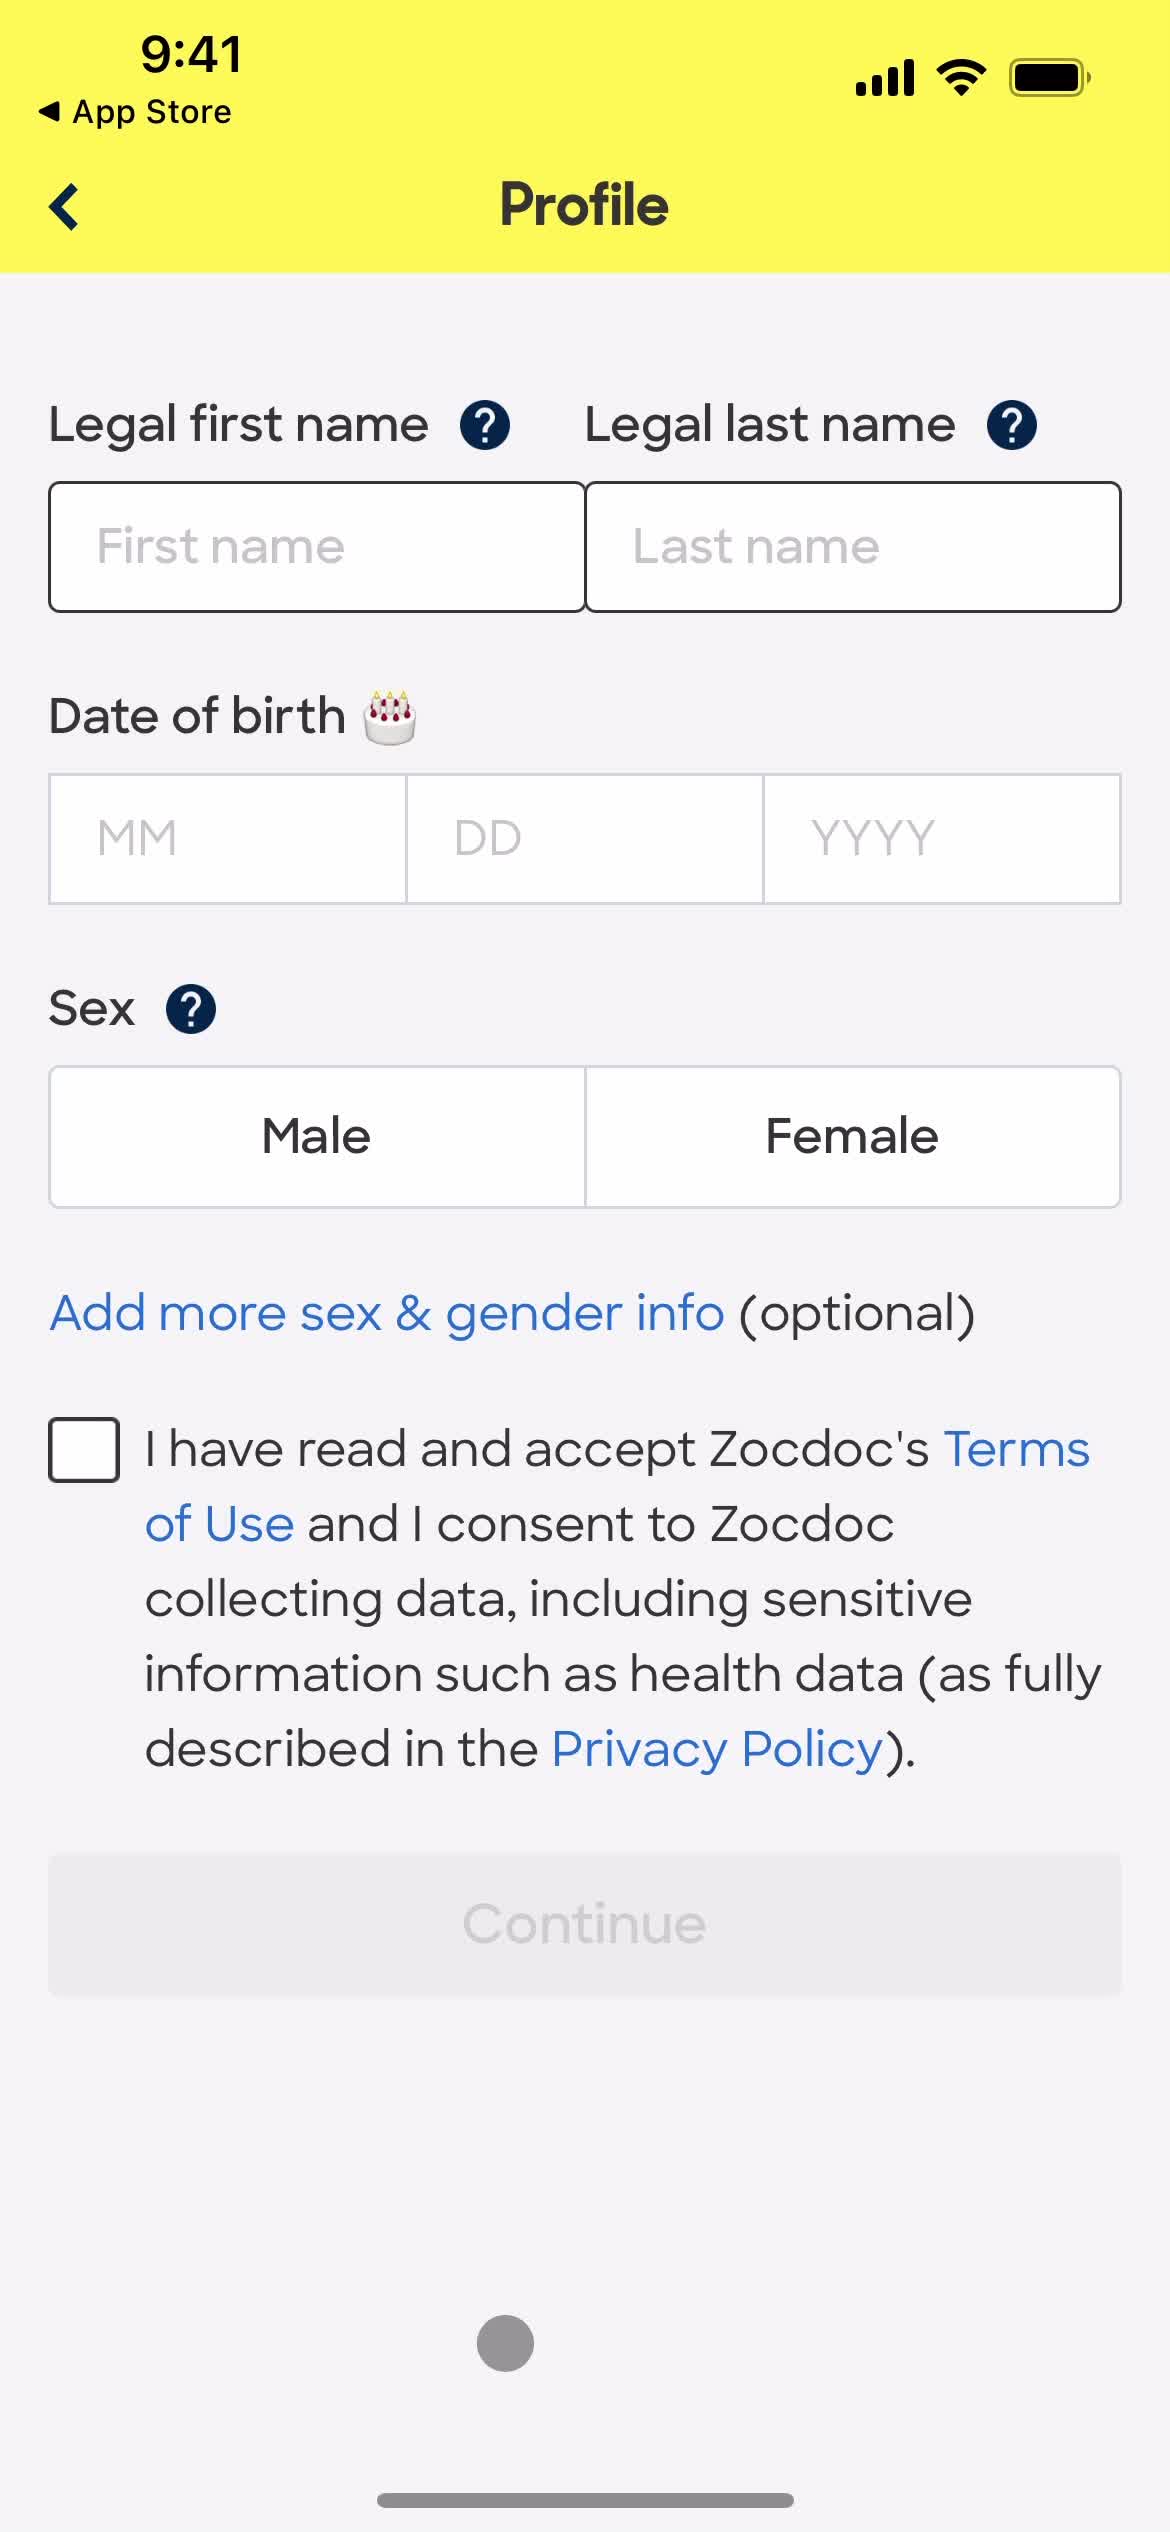
Task: Tap the Sex help question icon
Action: pos(191,1009)
